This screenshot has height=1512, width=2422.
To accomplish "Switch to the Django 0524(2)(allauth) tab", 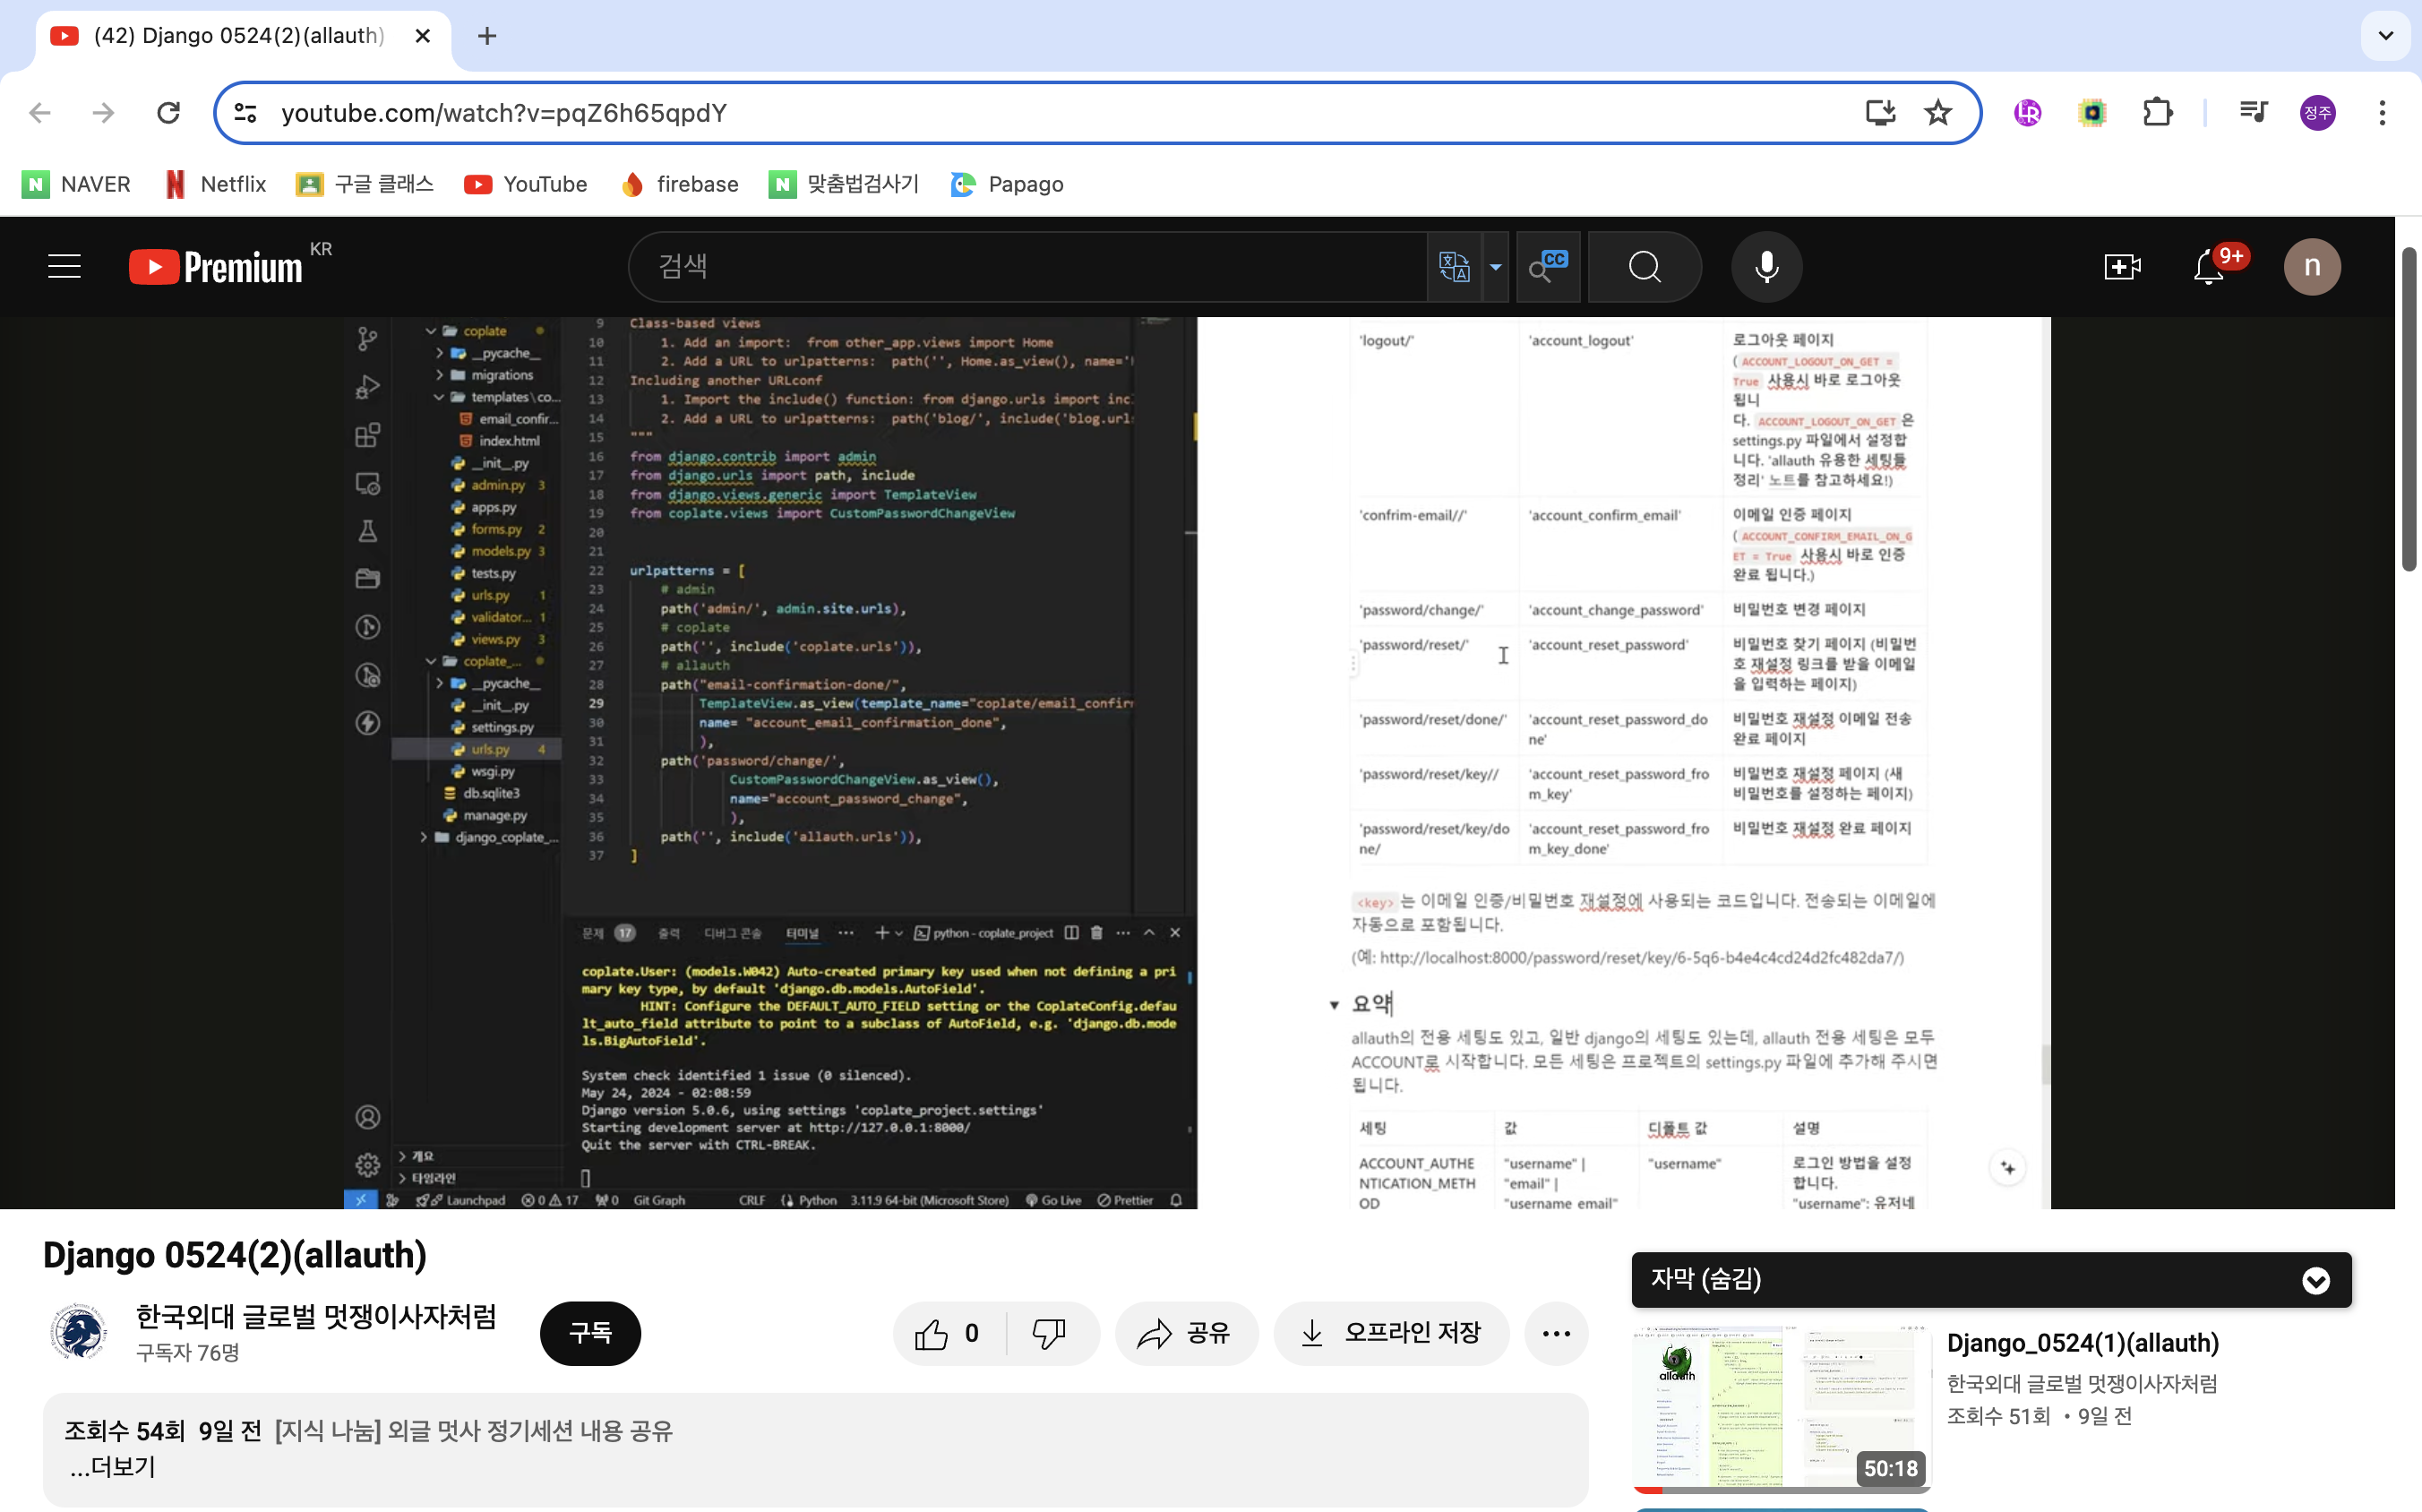I will pyautogui.click(x=238, y=36).
